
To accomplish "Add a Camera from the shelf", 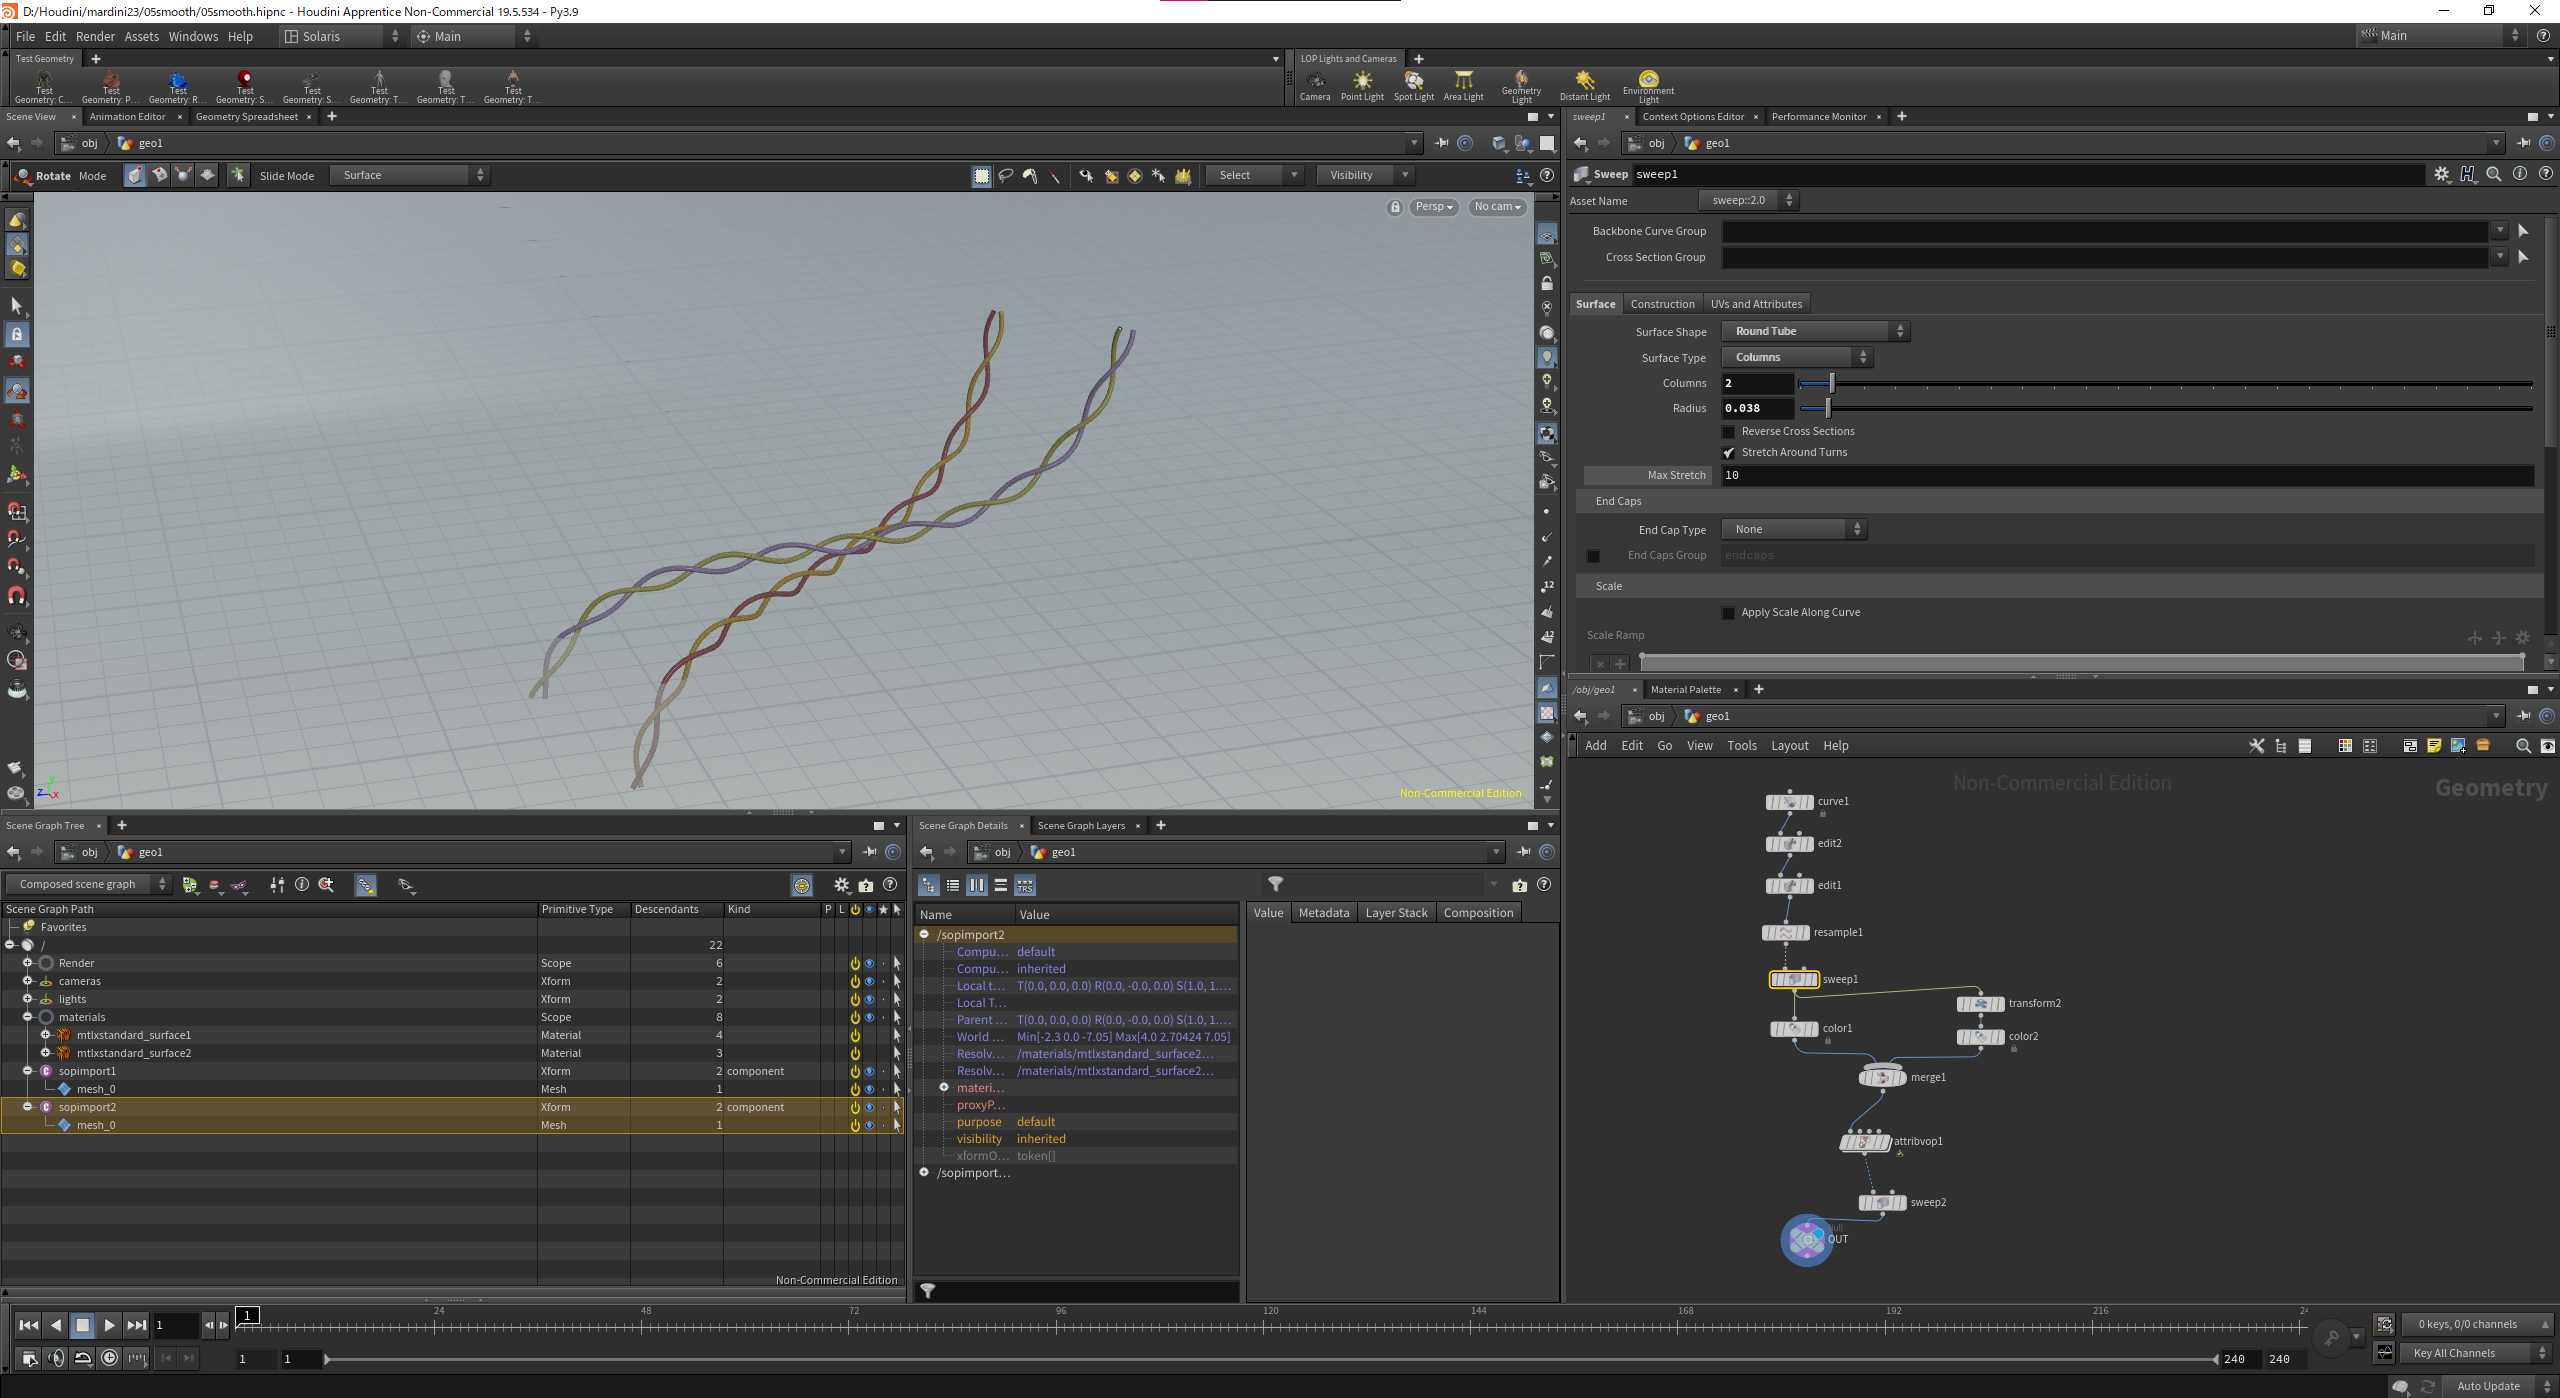I will (x=1315, y=86).
